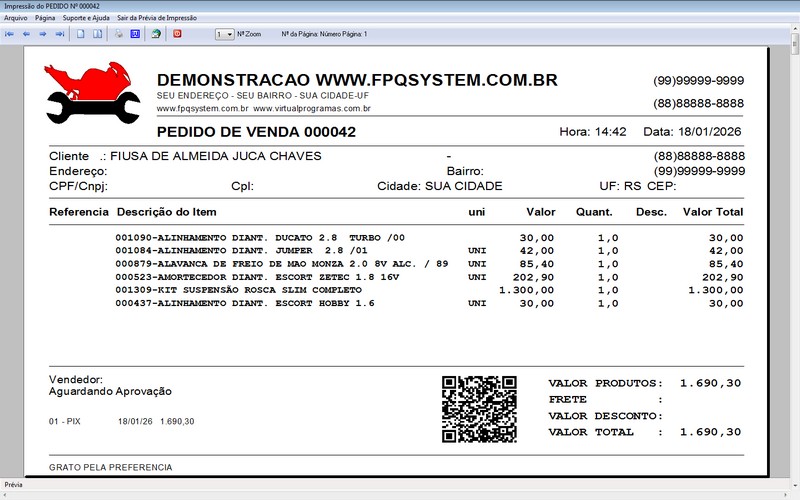This screenshot has height=500, width=800.
Task: Click the next page arrow icon
Action: 43,34
